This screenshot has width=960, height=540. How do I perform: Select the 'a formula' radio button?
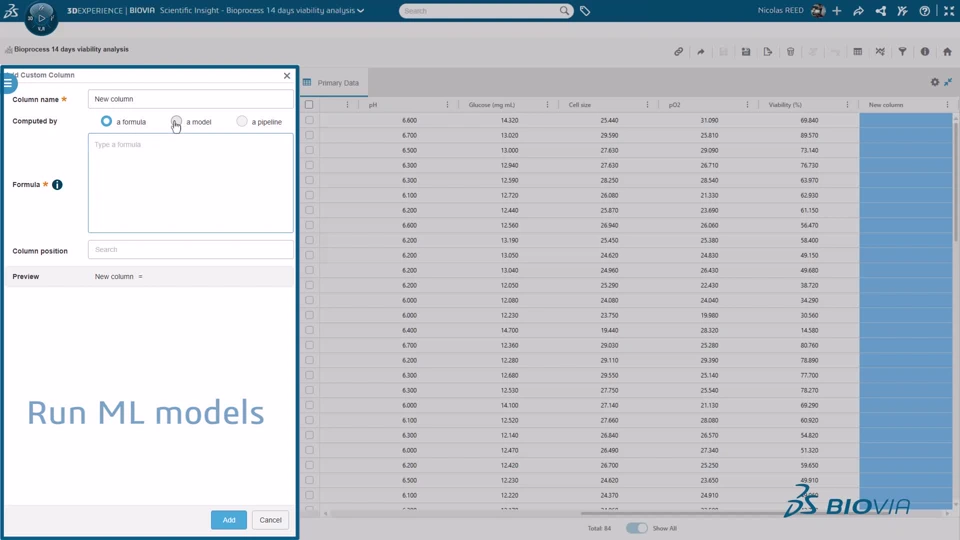(106, 121)
